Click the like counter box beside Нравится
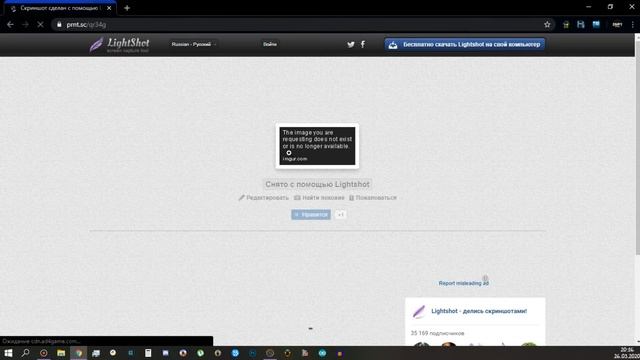Viewport: 640px width, 360px height. point(340,215)
